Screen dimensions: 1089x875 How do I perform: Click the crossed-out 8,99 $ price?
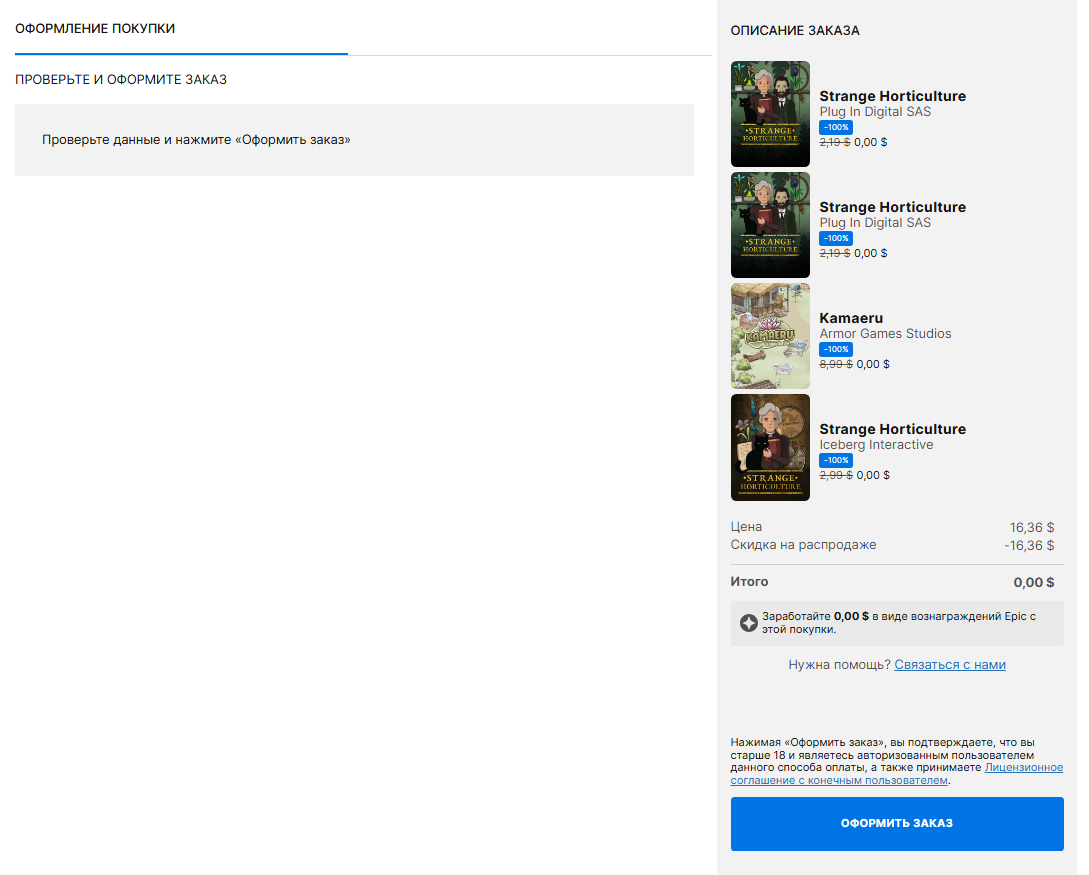pos(835,365)
